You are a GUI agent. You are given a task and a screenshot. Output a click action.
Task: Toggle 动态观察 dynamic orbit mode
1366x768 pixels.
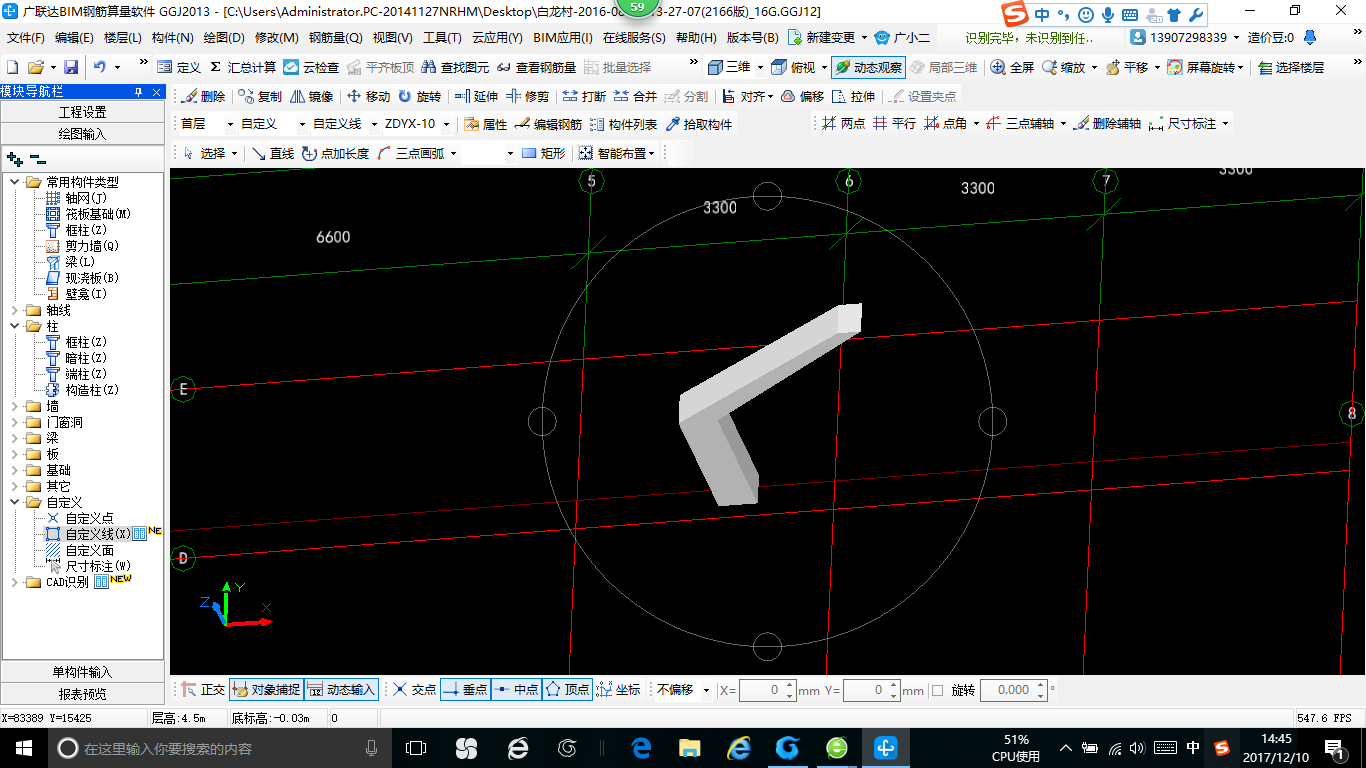868,67
